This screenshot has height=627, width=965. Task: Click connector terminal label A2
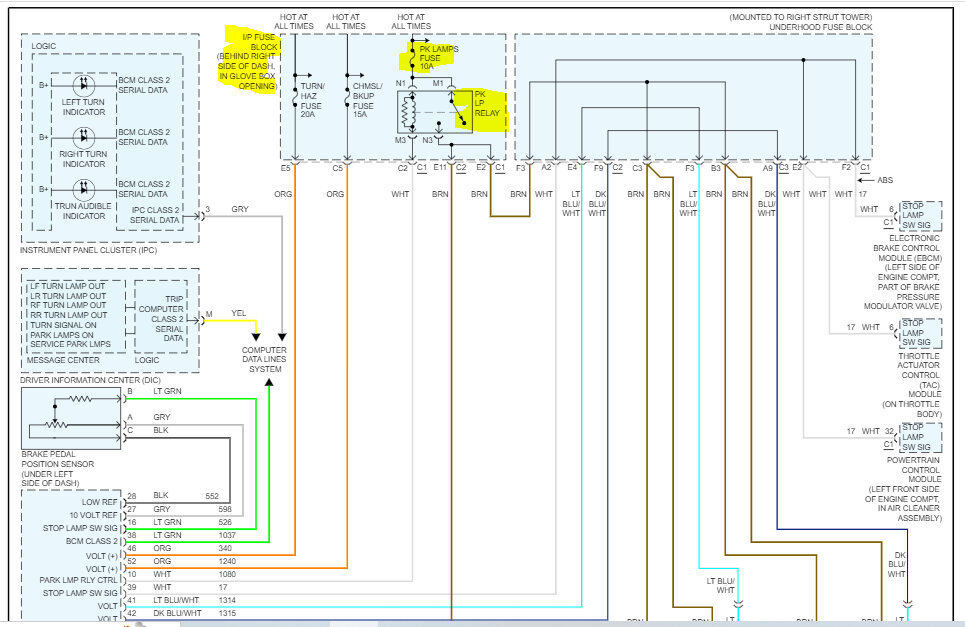click(547, 167)
